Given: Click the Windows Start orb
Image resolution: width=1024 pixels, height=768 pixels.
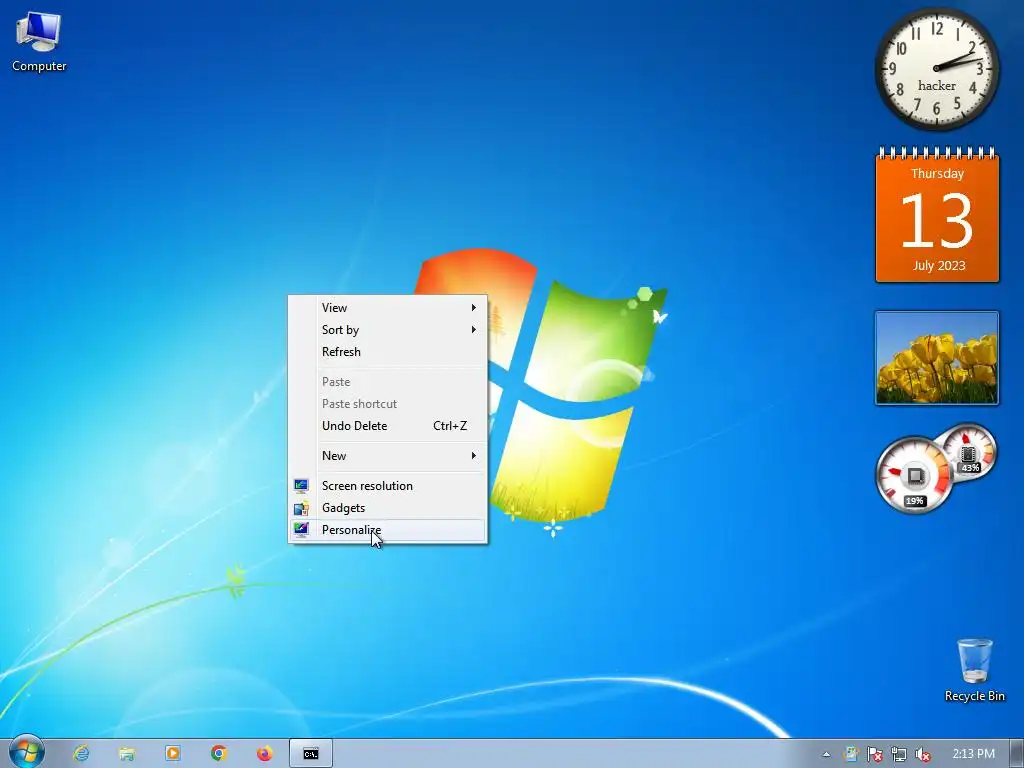Looking at the screenshot, I should click(26, 752).
